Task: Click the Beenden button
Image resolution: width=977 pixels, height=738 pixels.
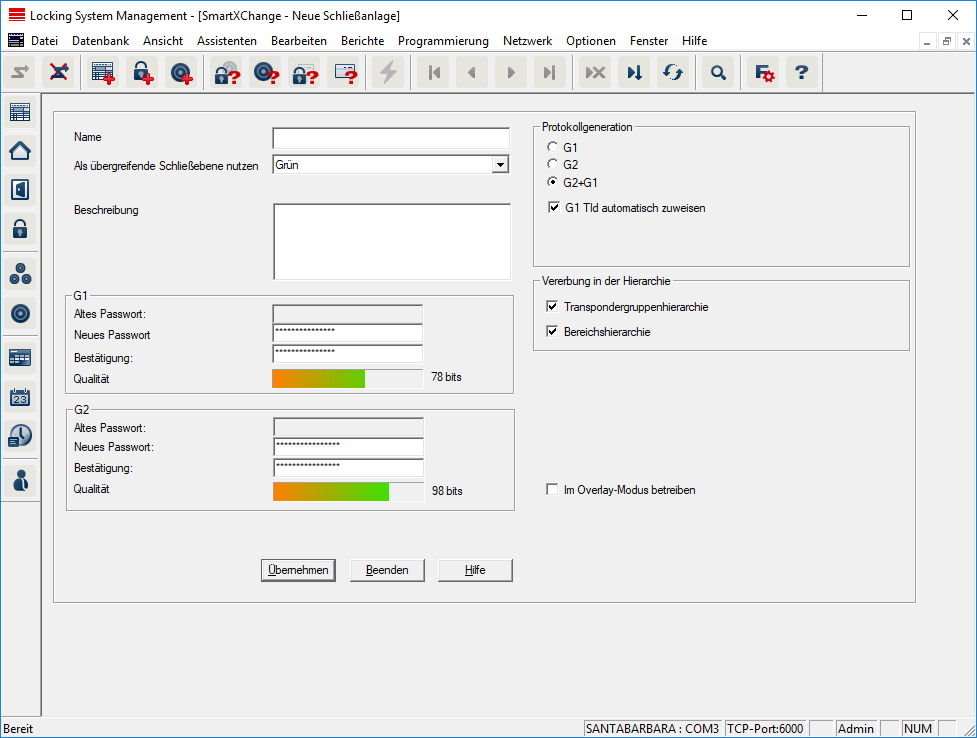Action: click(x=387, y=570)
